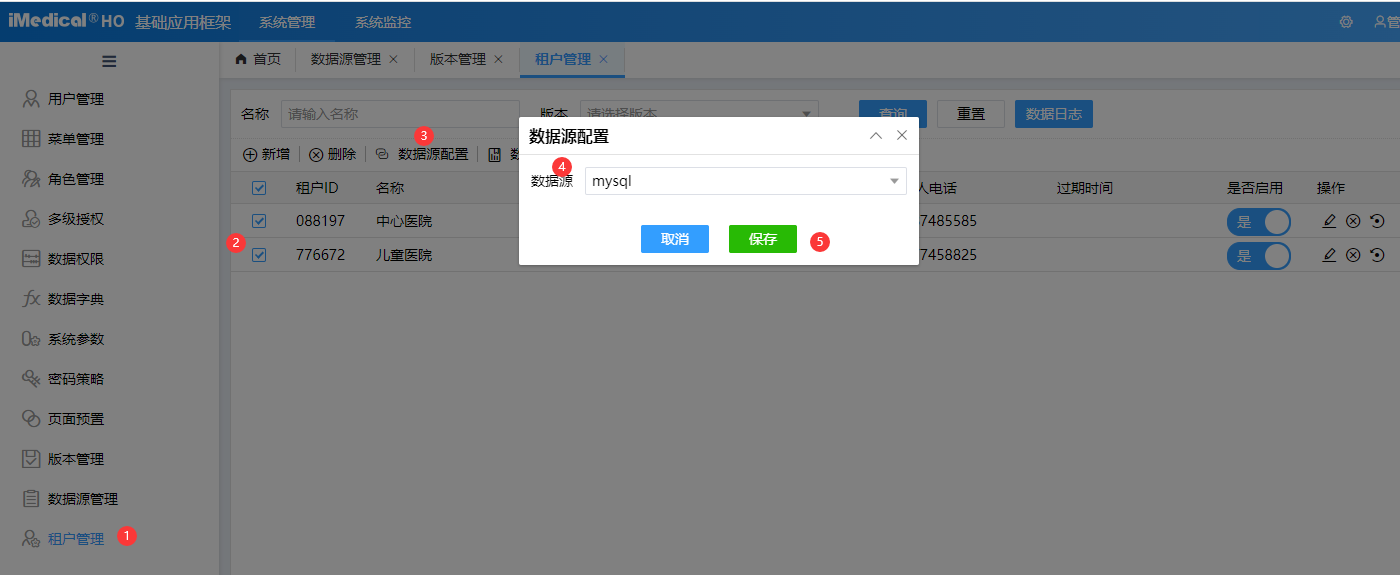The height and width of the screenshot is (575, 1400).
Task: Edit the 中心医院 row with pencil icon
Action: 1329,221
